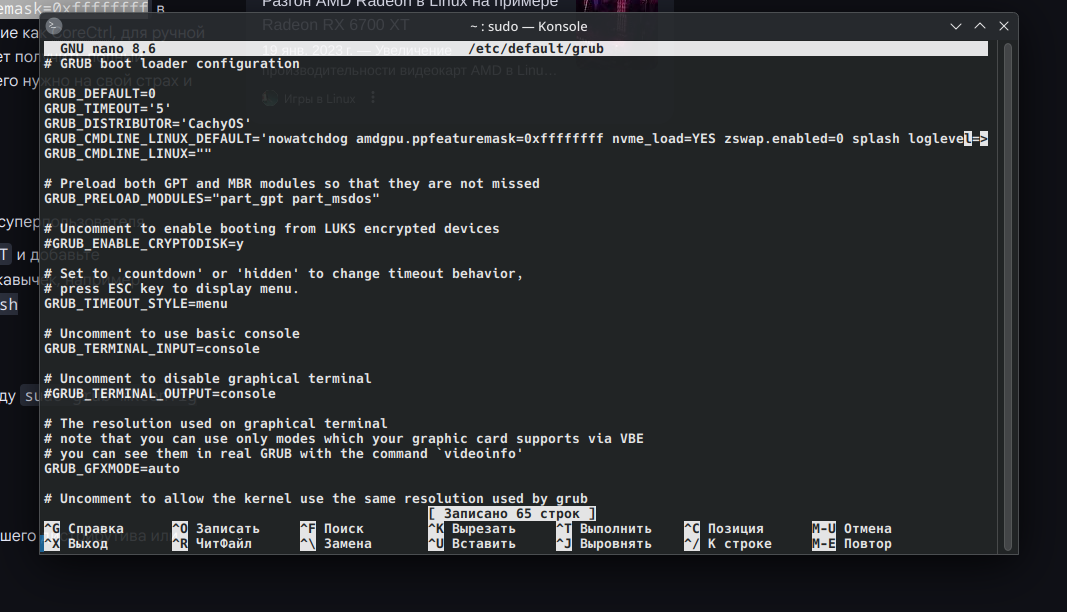Click the GRUB_DEFAULT=0 line
Image resolution: width=1067 pixels, height=612 pixels.
(100, 93)
